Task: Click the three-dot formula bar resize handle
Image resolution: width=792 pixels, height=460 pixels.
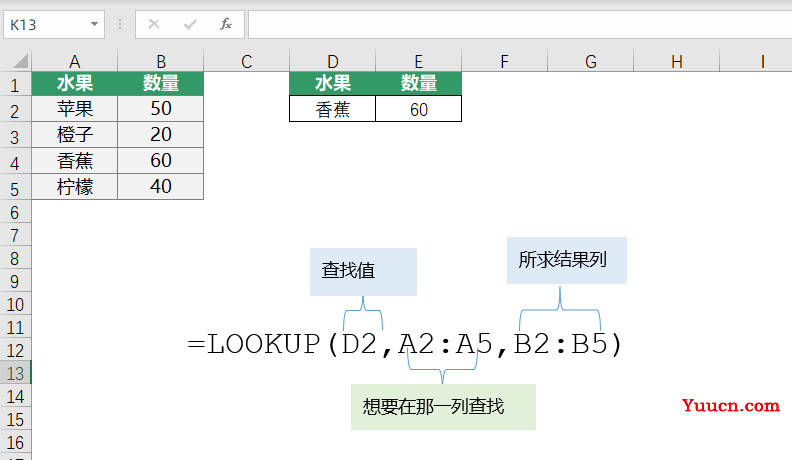Action: point(120,24)
